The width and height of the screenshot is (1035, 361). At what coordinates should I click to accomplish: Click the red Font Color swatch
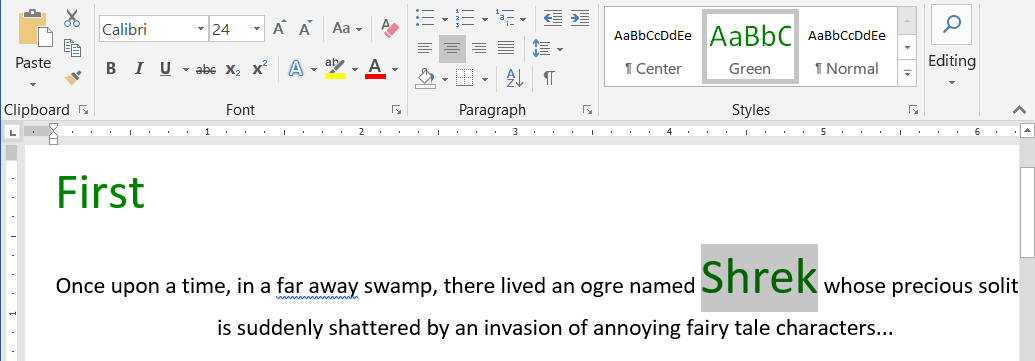tap(375, 69)
